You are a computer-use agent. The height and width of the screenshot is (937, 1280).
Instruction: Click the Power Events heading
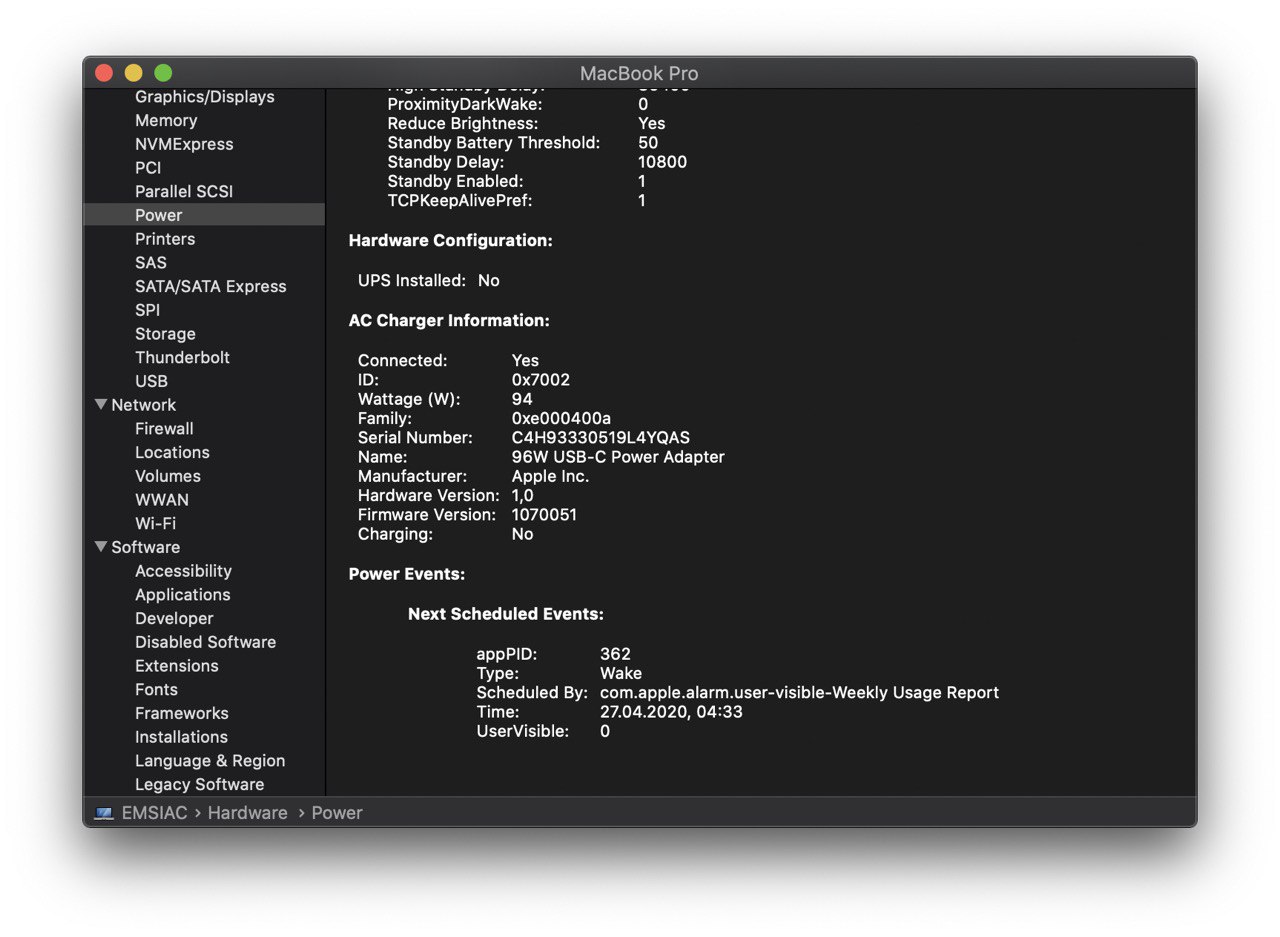point(407,575)
